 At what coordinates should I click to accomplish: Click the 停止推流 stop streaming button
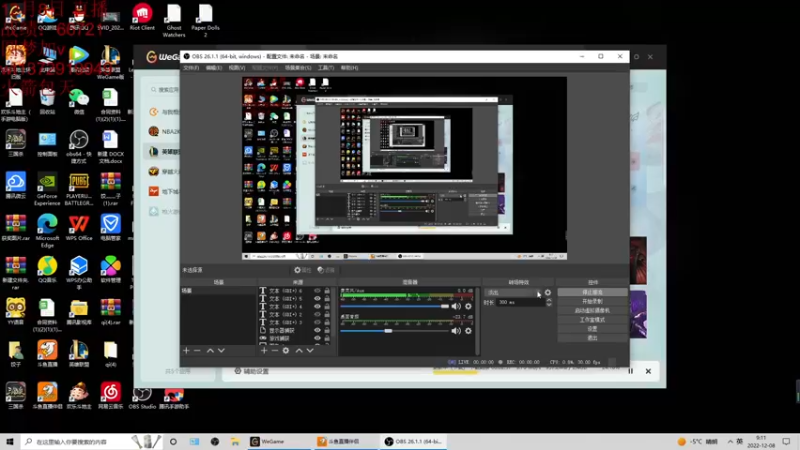(x=592, y=292)
